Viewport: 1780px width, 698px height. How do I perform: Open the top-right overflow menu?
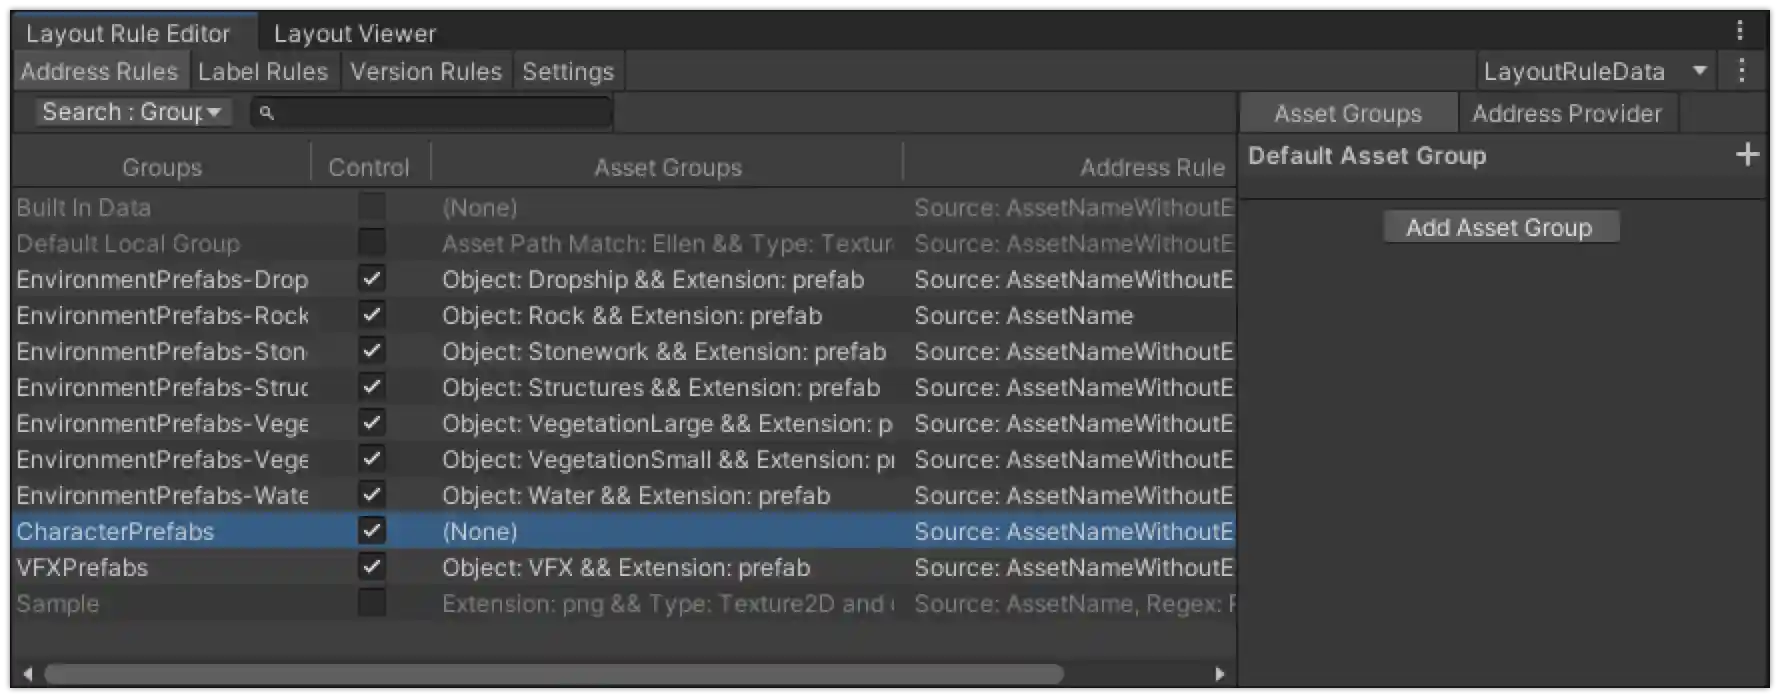point(1740,30)
